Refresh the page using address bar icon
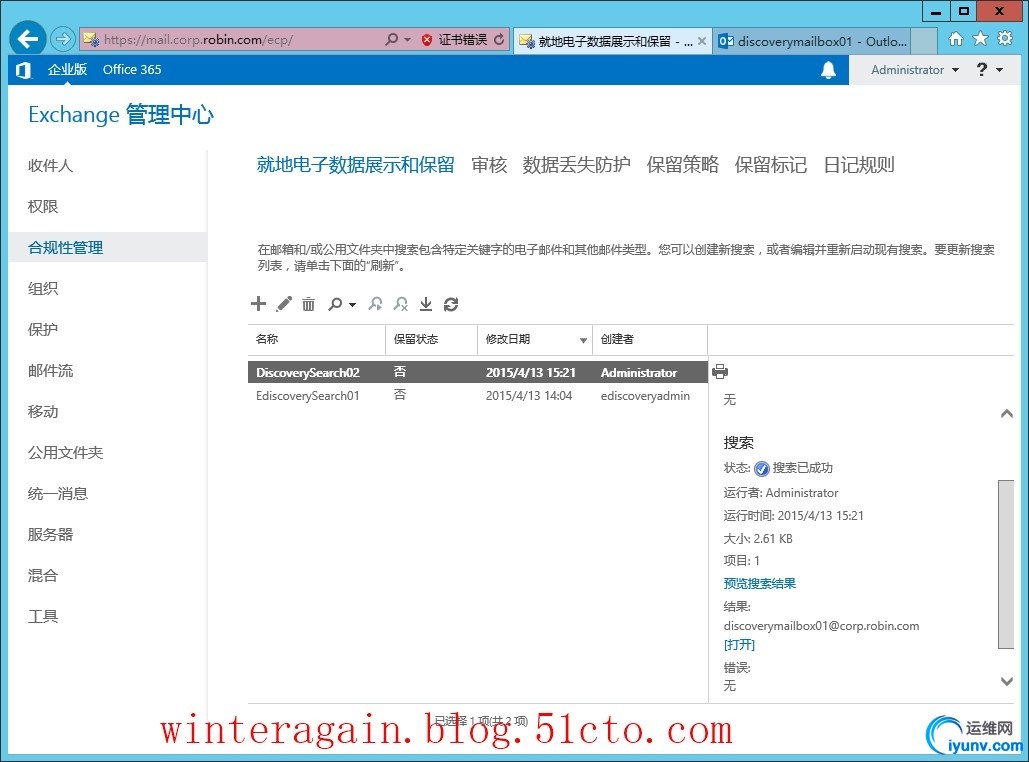This screenshot has width=1029, height=762. click(499, 39)
